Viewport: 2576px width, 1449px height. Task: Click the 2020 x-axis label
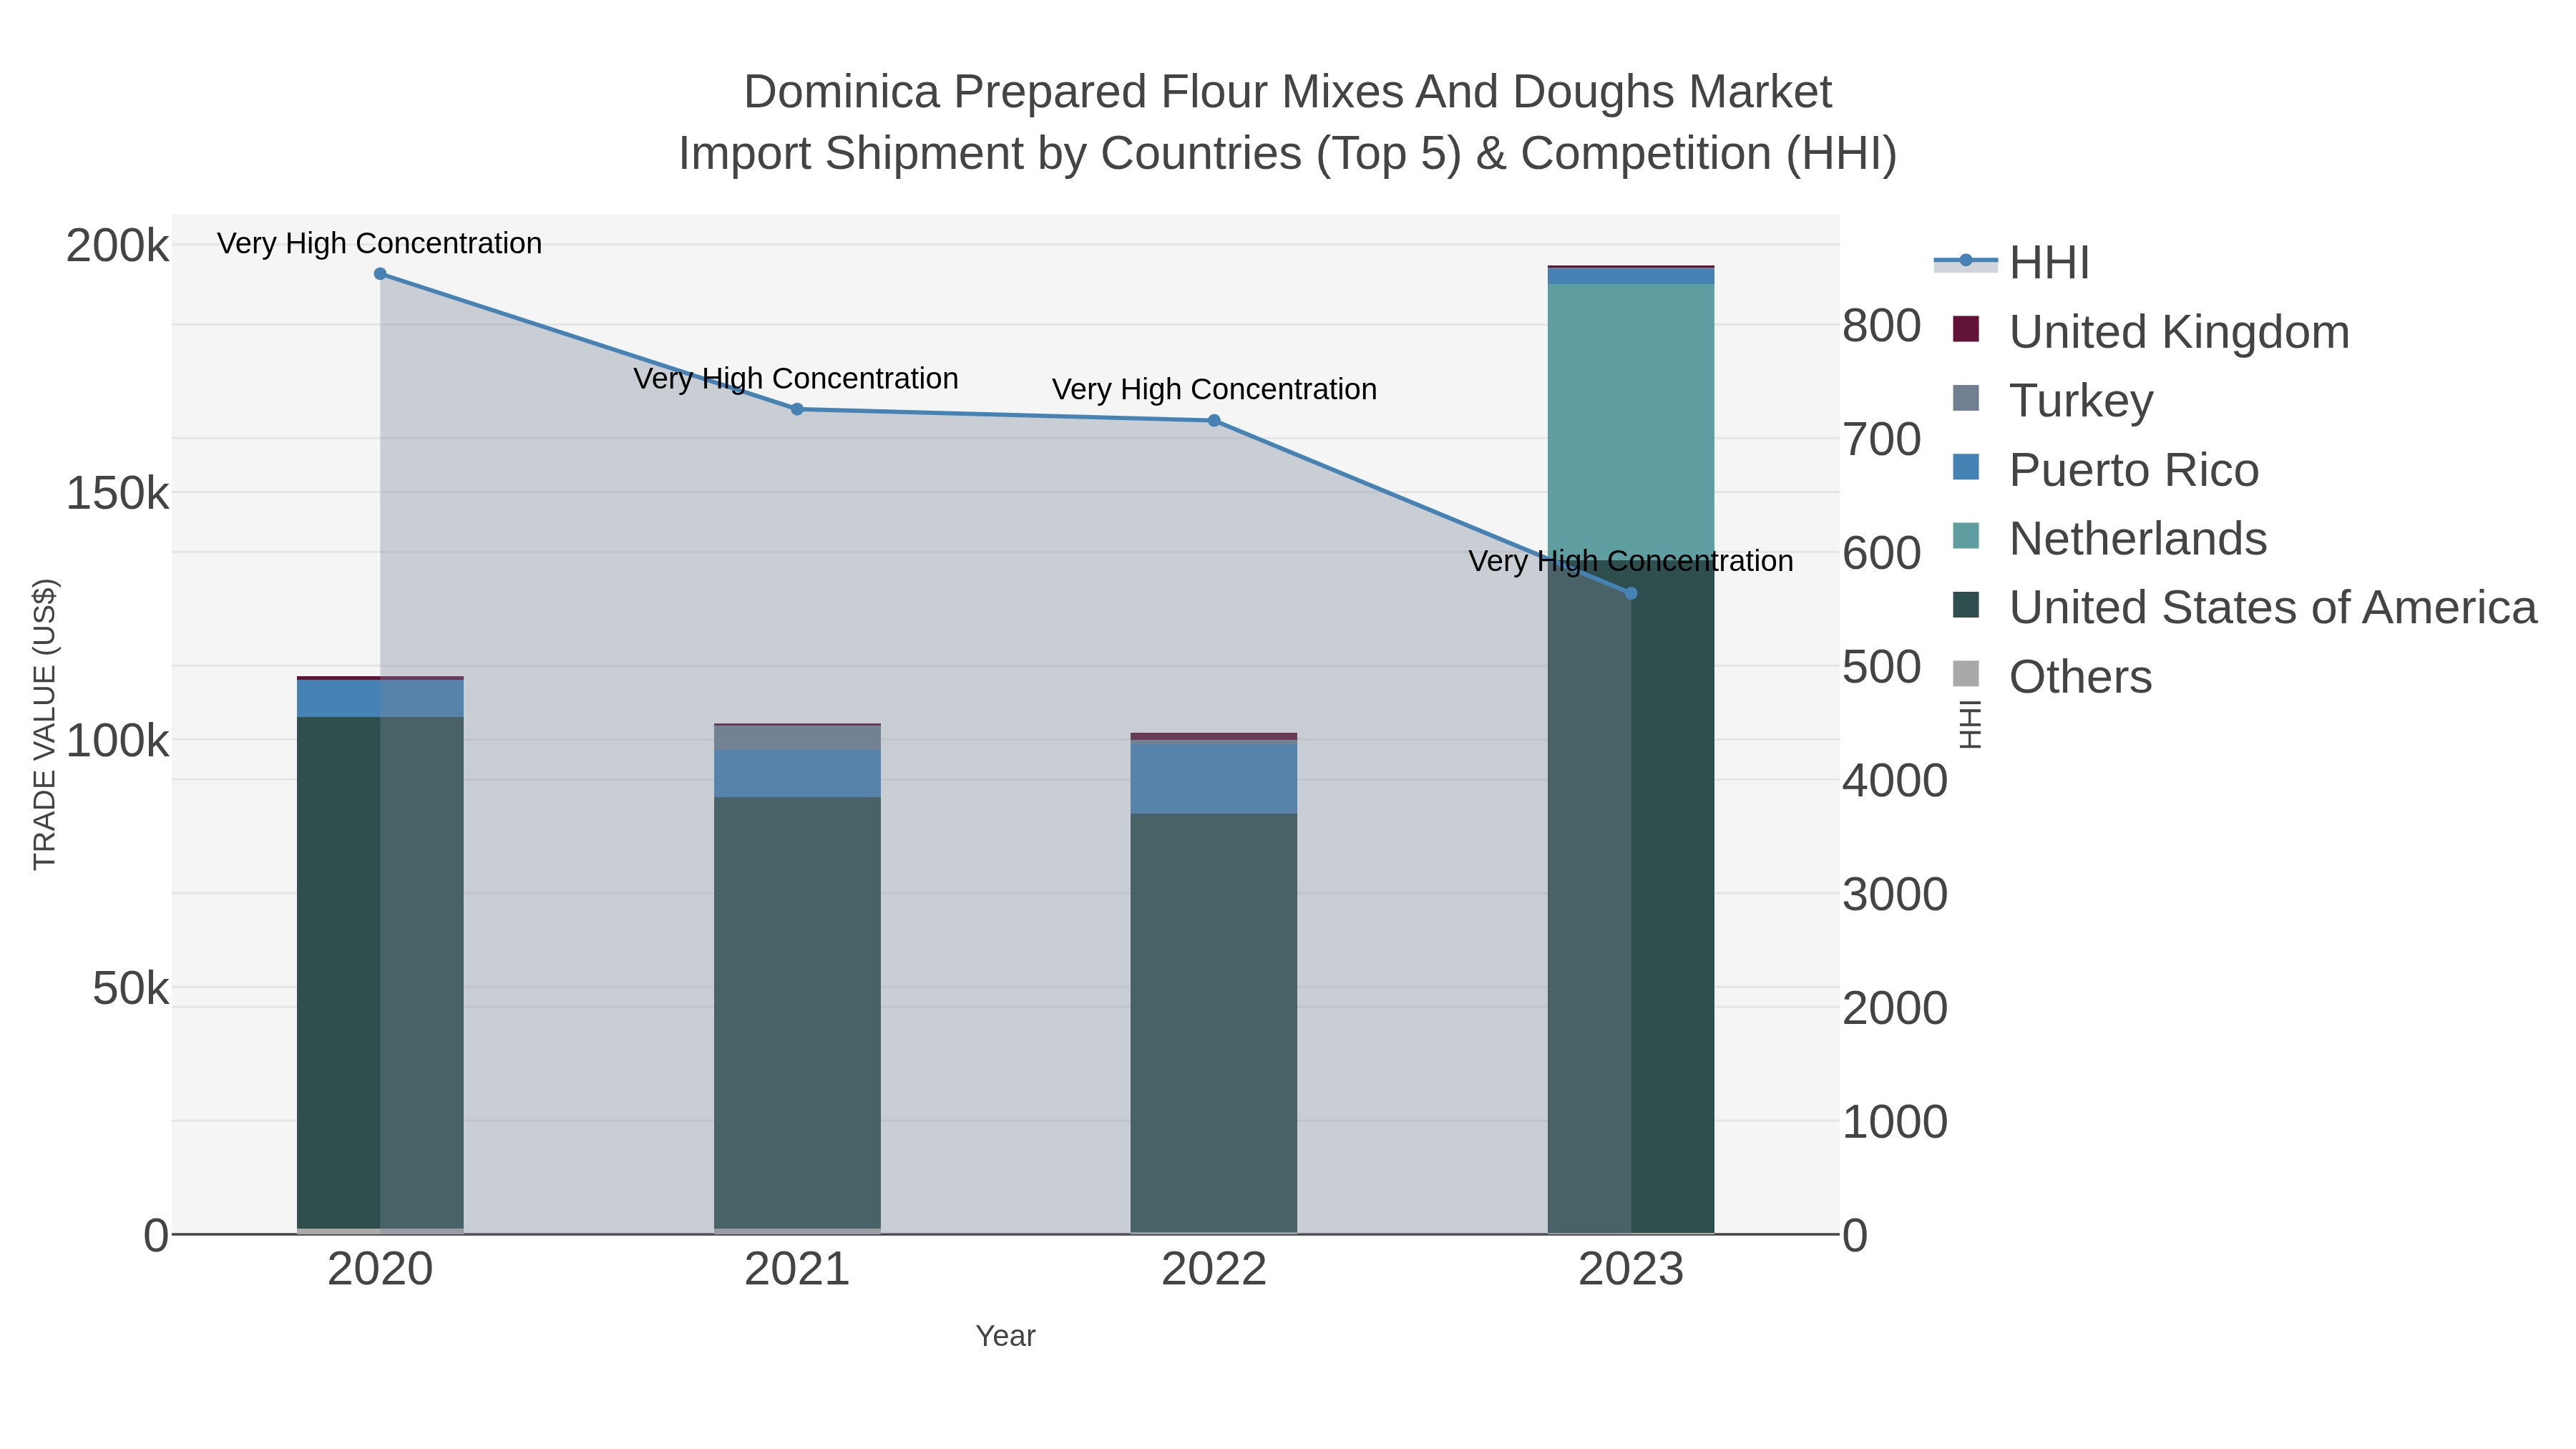380,1270
